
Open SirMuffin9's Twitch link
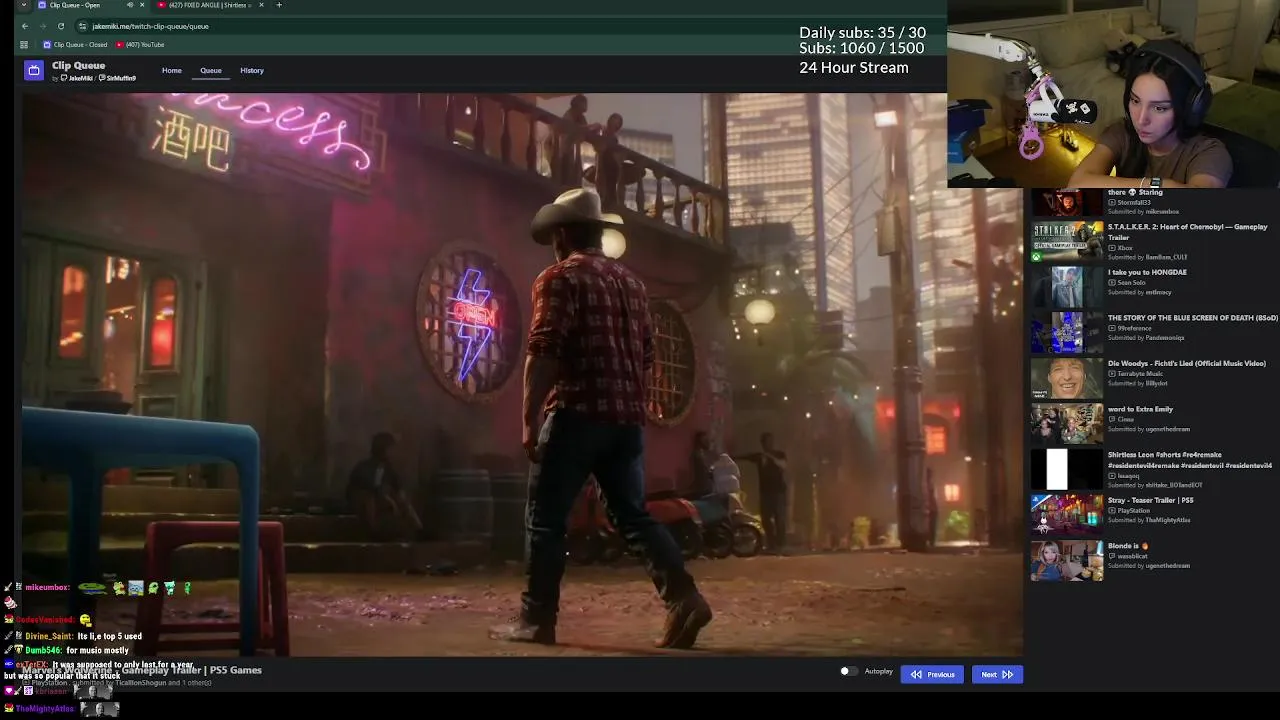pos(118,78)
